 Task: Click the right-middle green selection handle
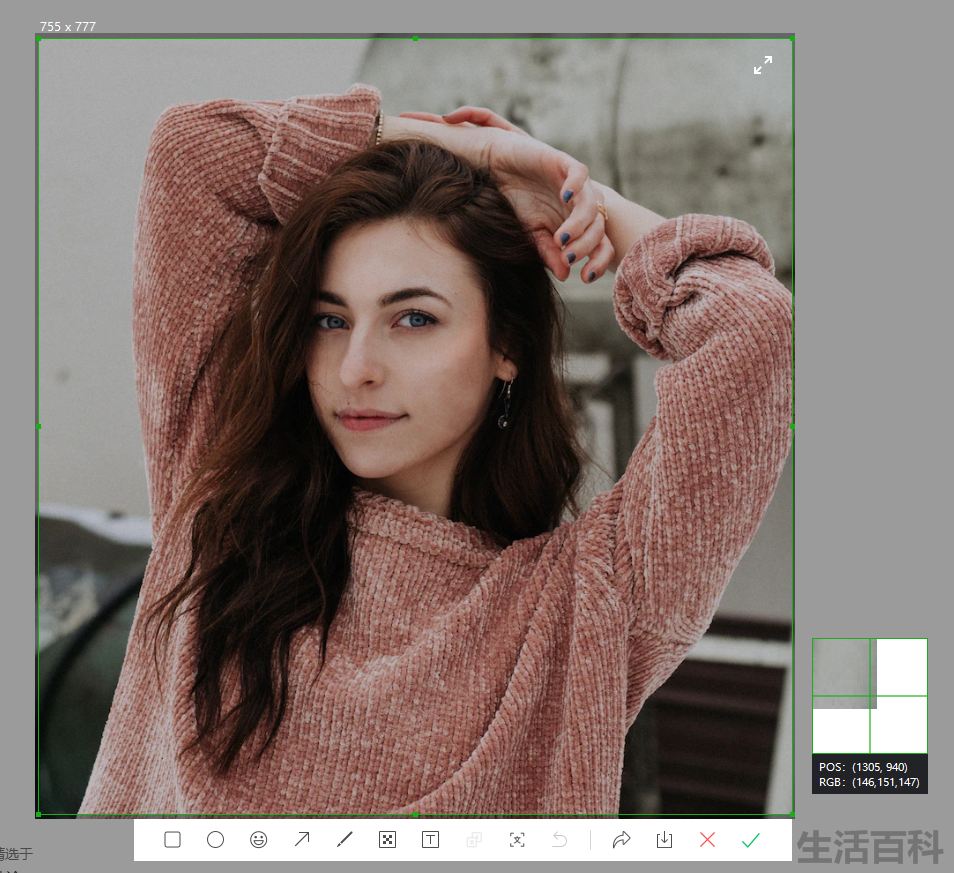click(x=792, y=426)
